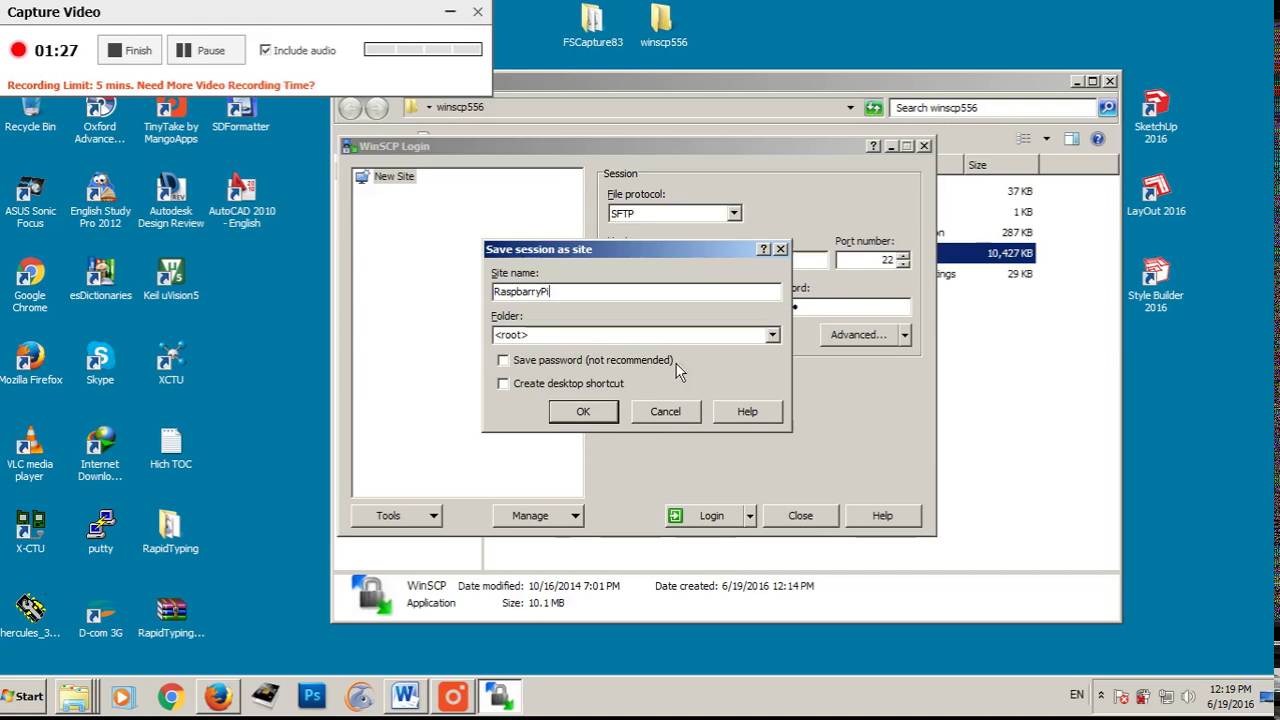Click Explorer help question mark icon

(1098, 139)
